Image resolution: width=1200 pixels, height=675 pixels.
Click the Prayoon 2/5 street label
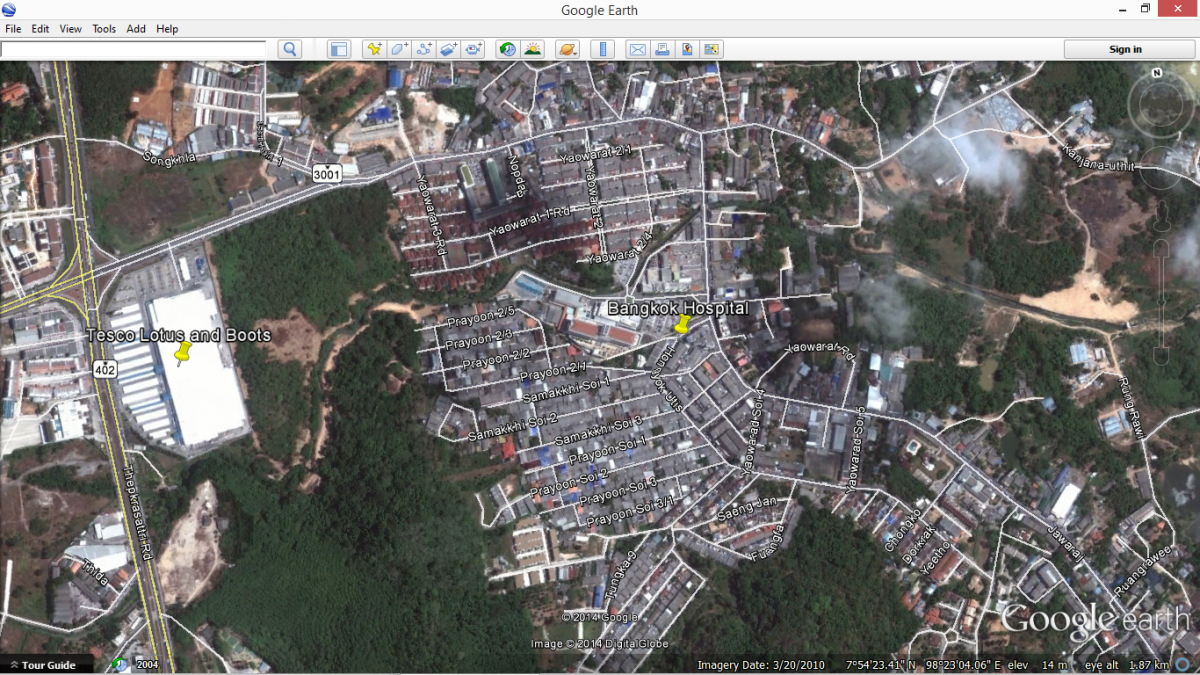pos(480,317)
